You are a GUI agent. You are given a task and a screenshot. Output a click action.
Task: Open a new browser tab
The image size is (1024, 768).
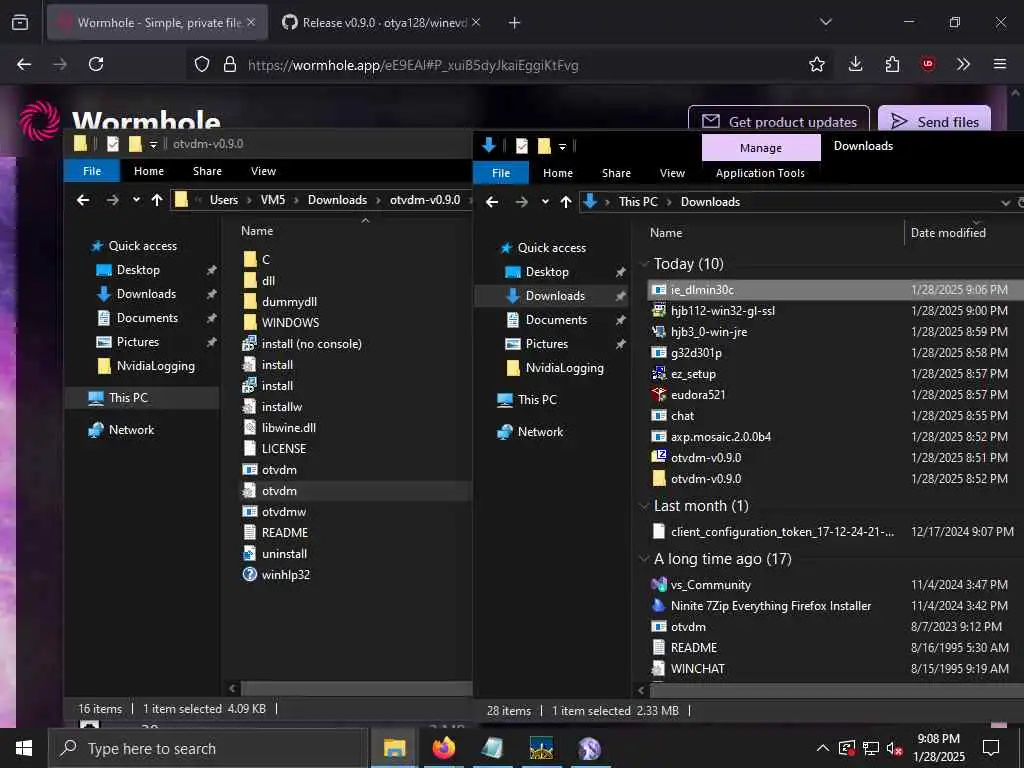[515, 23]
